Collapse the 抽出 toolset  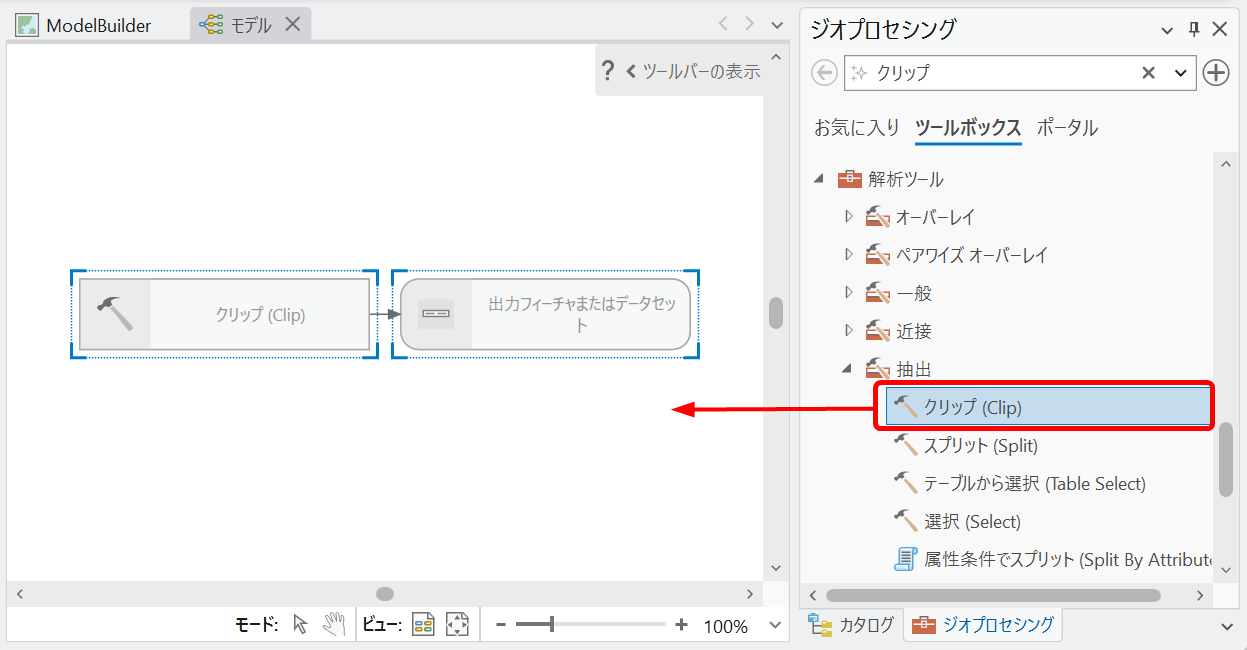[x=848, y=369]
